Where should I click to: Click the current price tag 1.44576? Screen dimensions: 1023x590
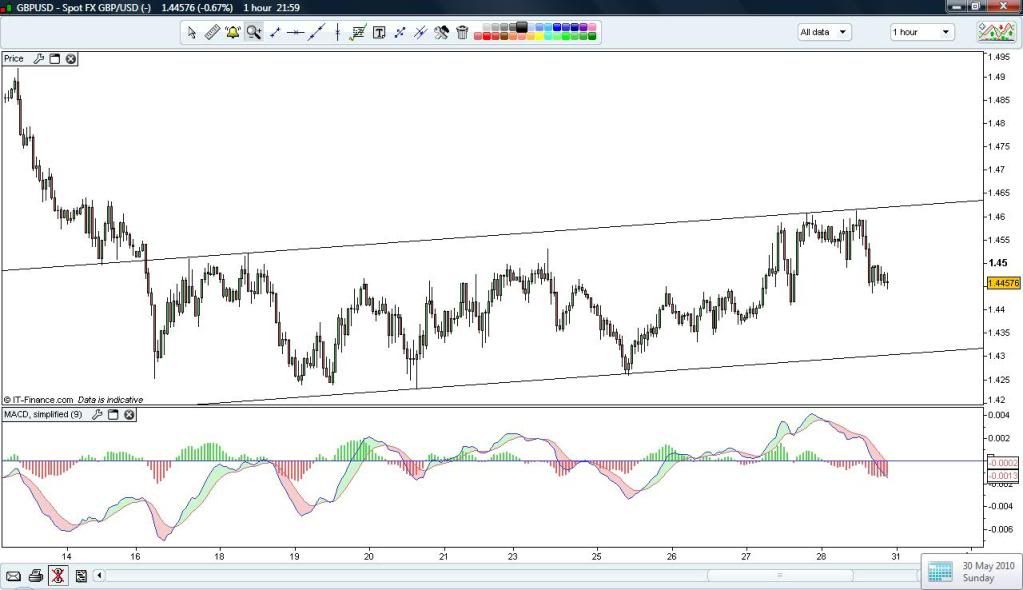point(1003,283)
